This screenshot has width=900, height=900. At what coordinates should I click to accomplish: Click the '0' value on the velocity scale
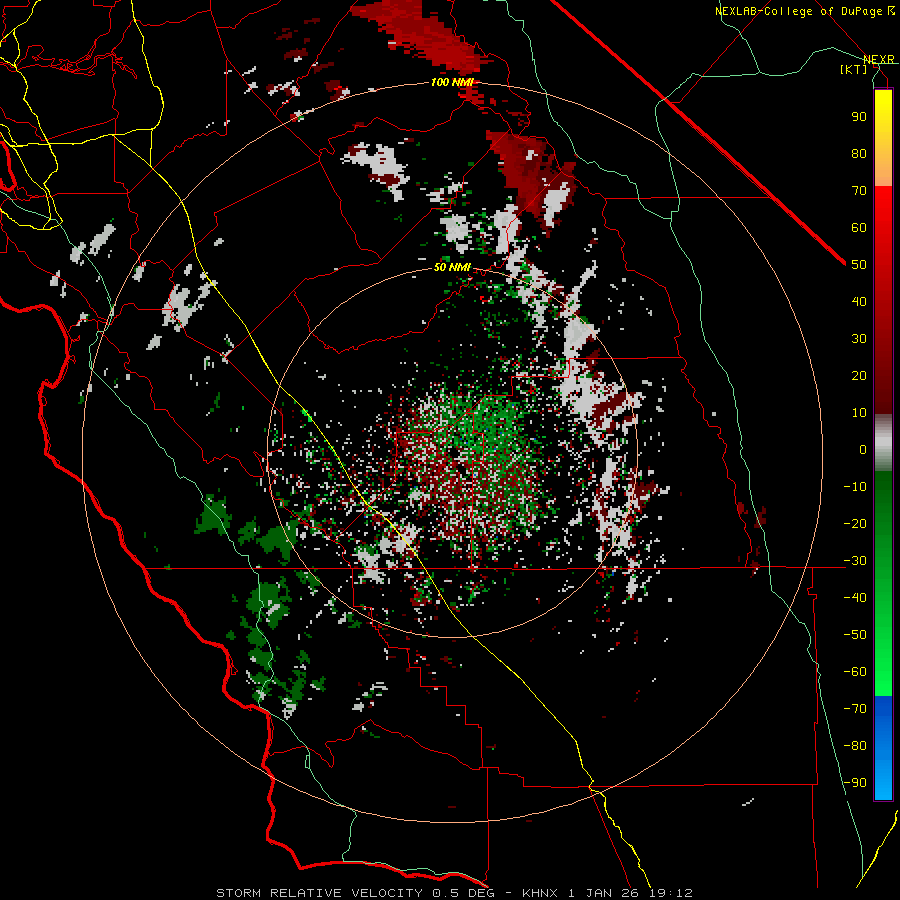863,449
